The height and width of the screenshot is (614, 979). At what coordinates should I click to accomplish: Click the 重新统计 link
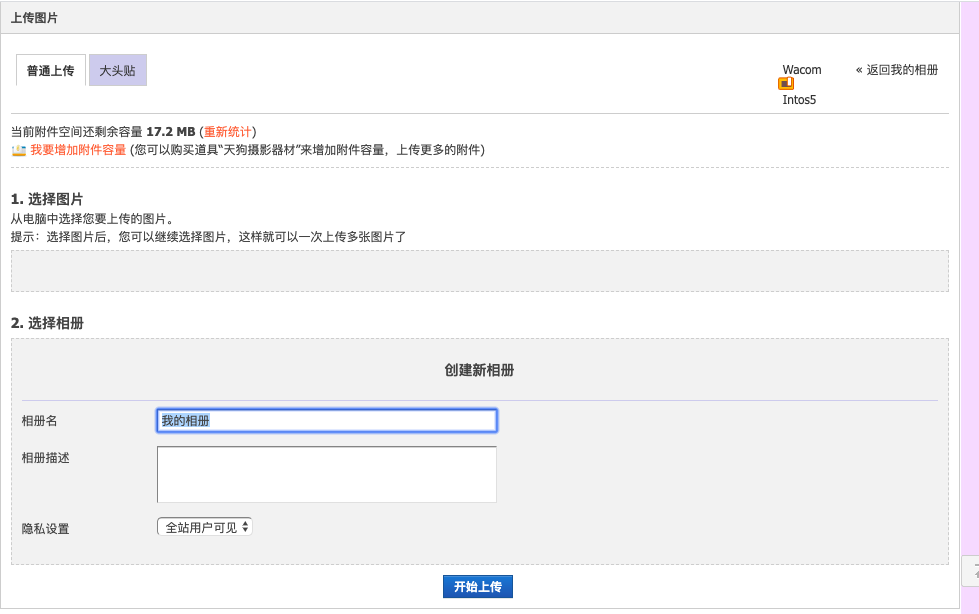(x=229, y=132)
